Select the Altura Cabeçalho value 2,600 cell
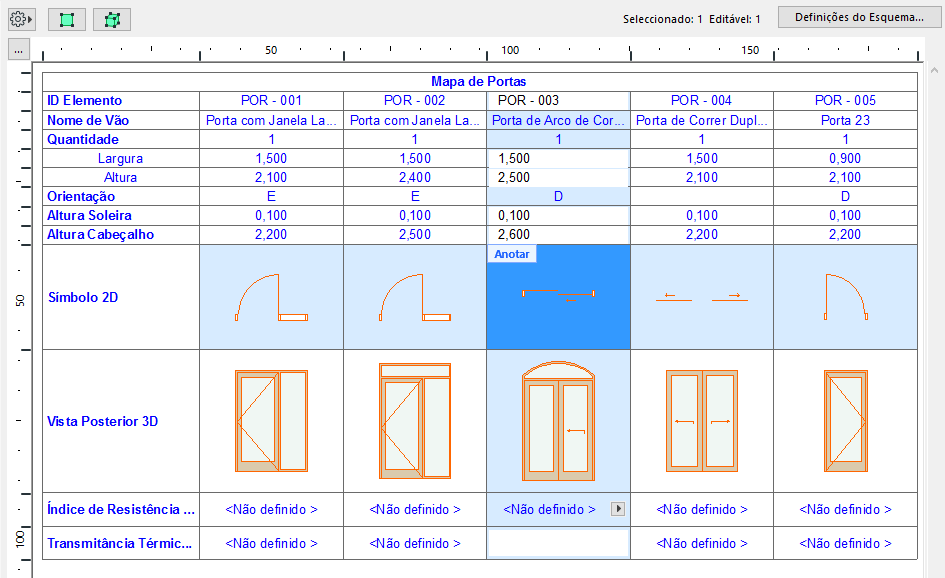Image resolution: width=945 pixels, height=578 pixels. point(557,235)
